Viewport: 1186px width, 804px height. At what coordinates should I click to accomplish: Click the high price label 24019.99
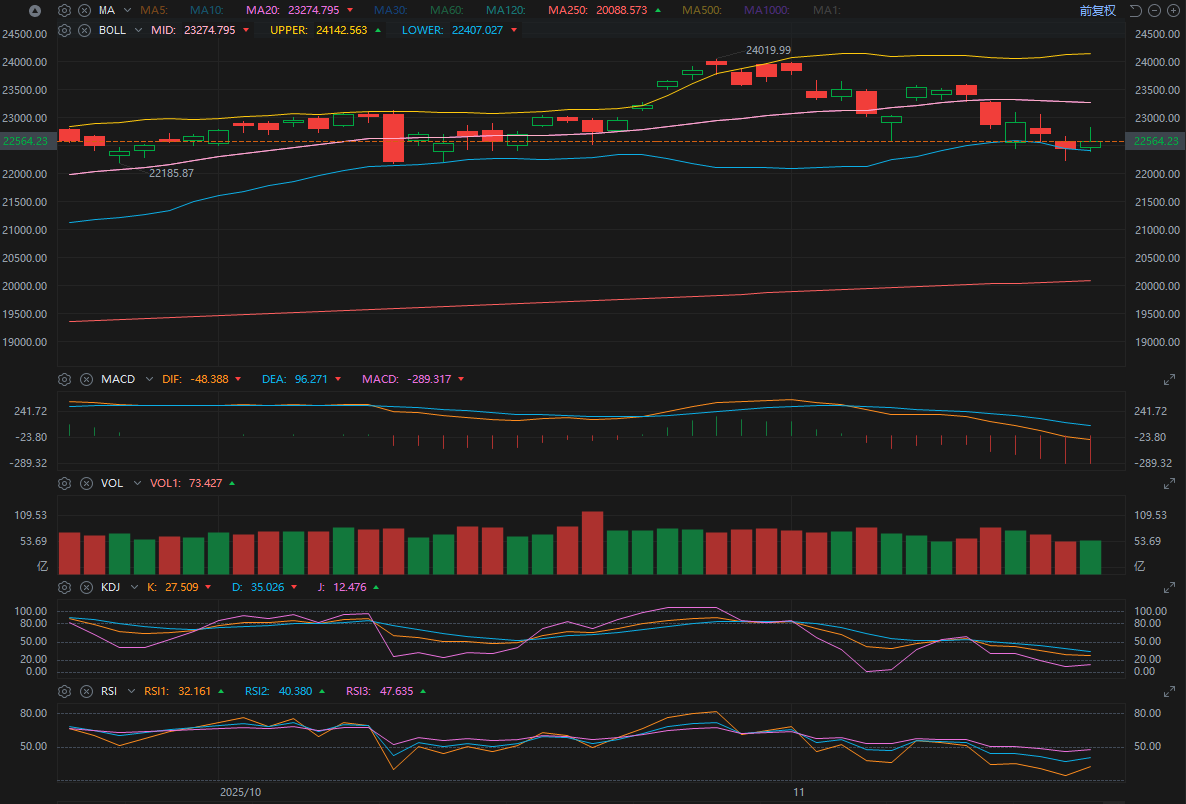coord(768,50)
